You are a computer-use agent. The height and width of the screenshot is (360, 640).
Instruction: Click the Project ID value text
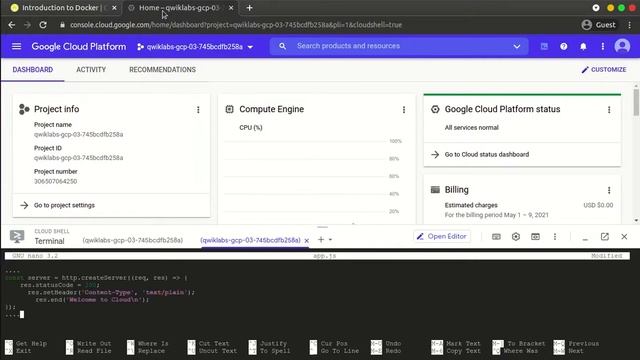(78, 158)
